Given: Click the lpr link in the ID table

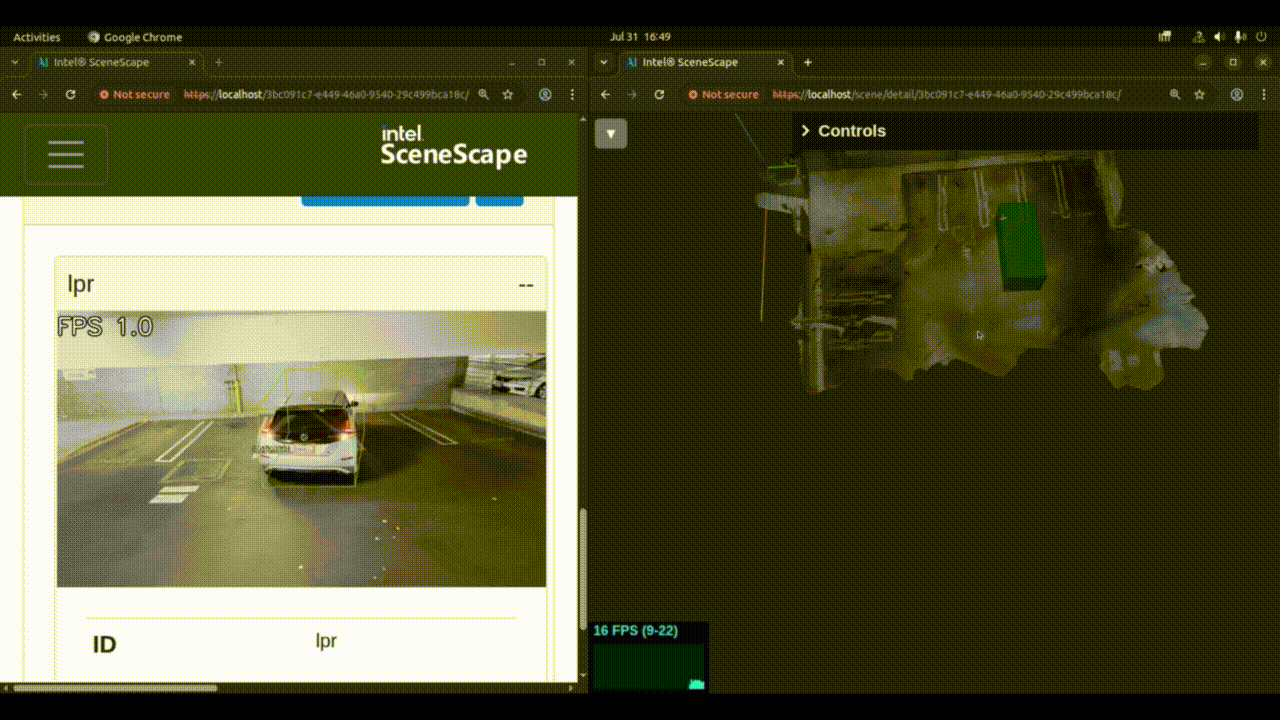Looking at the screenshot, I should (327, 640).
